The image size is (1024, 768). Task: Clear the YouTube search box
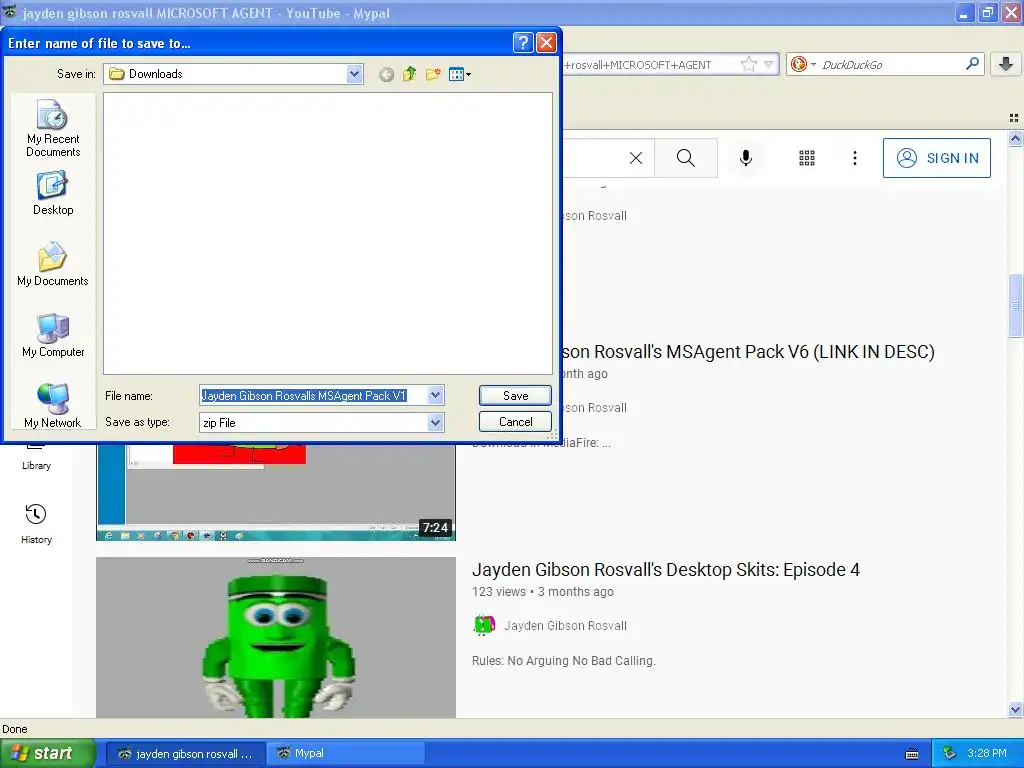(x=635, y=158)
